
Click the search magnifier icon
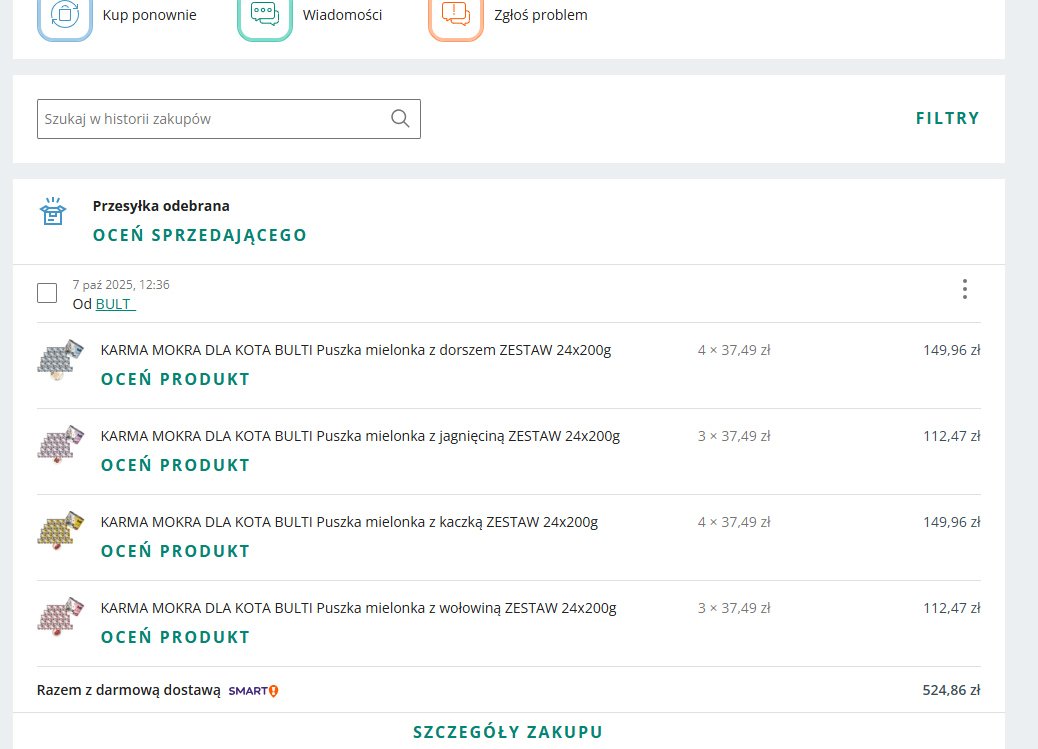click(x=400, y=119)
